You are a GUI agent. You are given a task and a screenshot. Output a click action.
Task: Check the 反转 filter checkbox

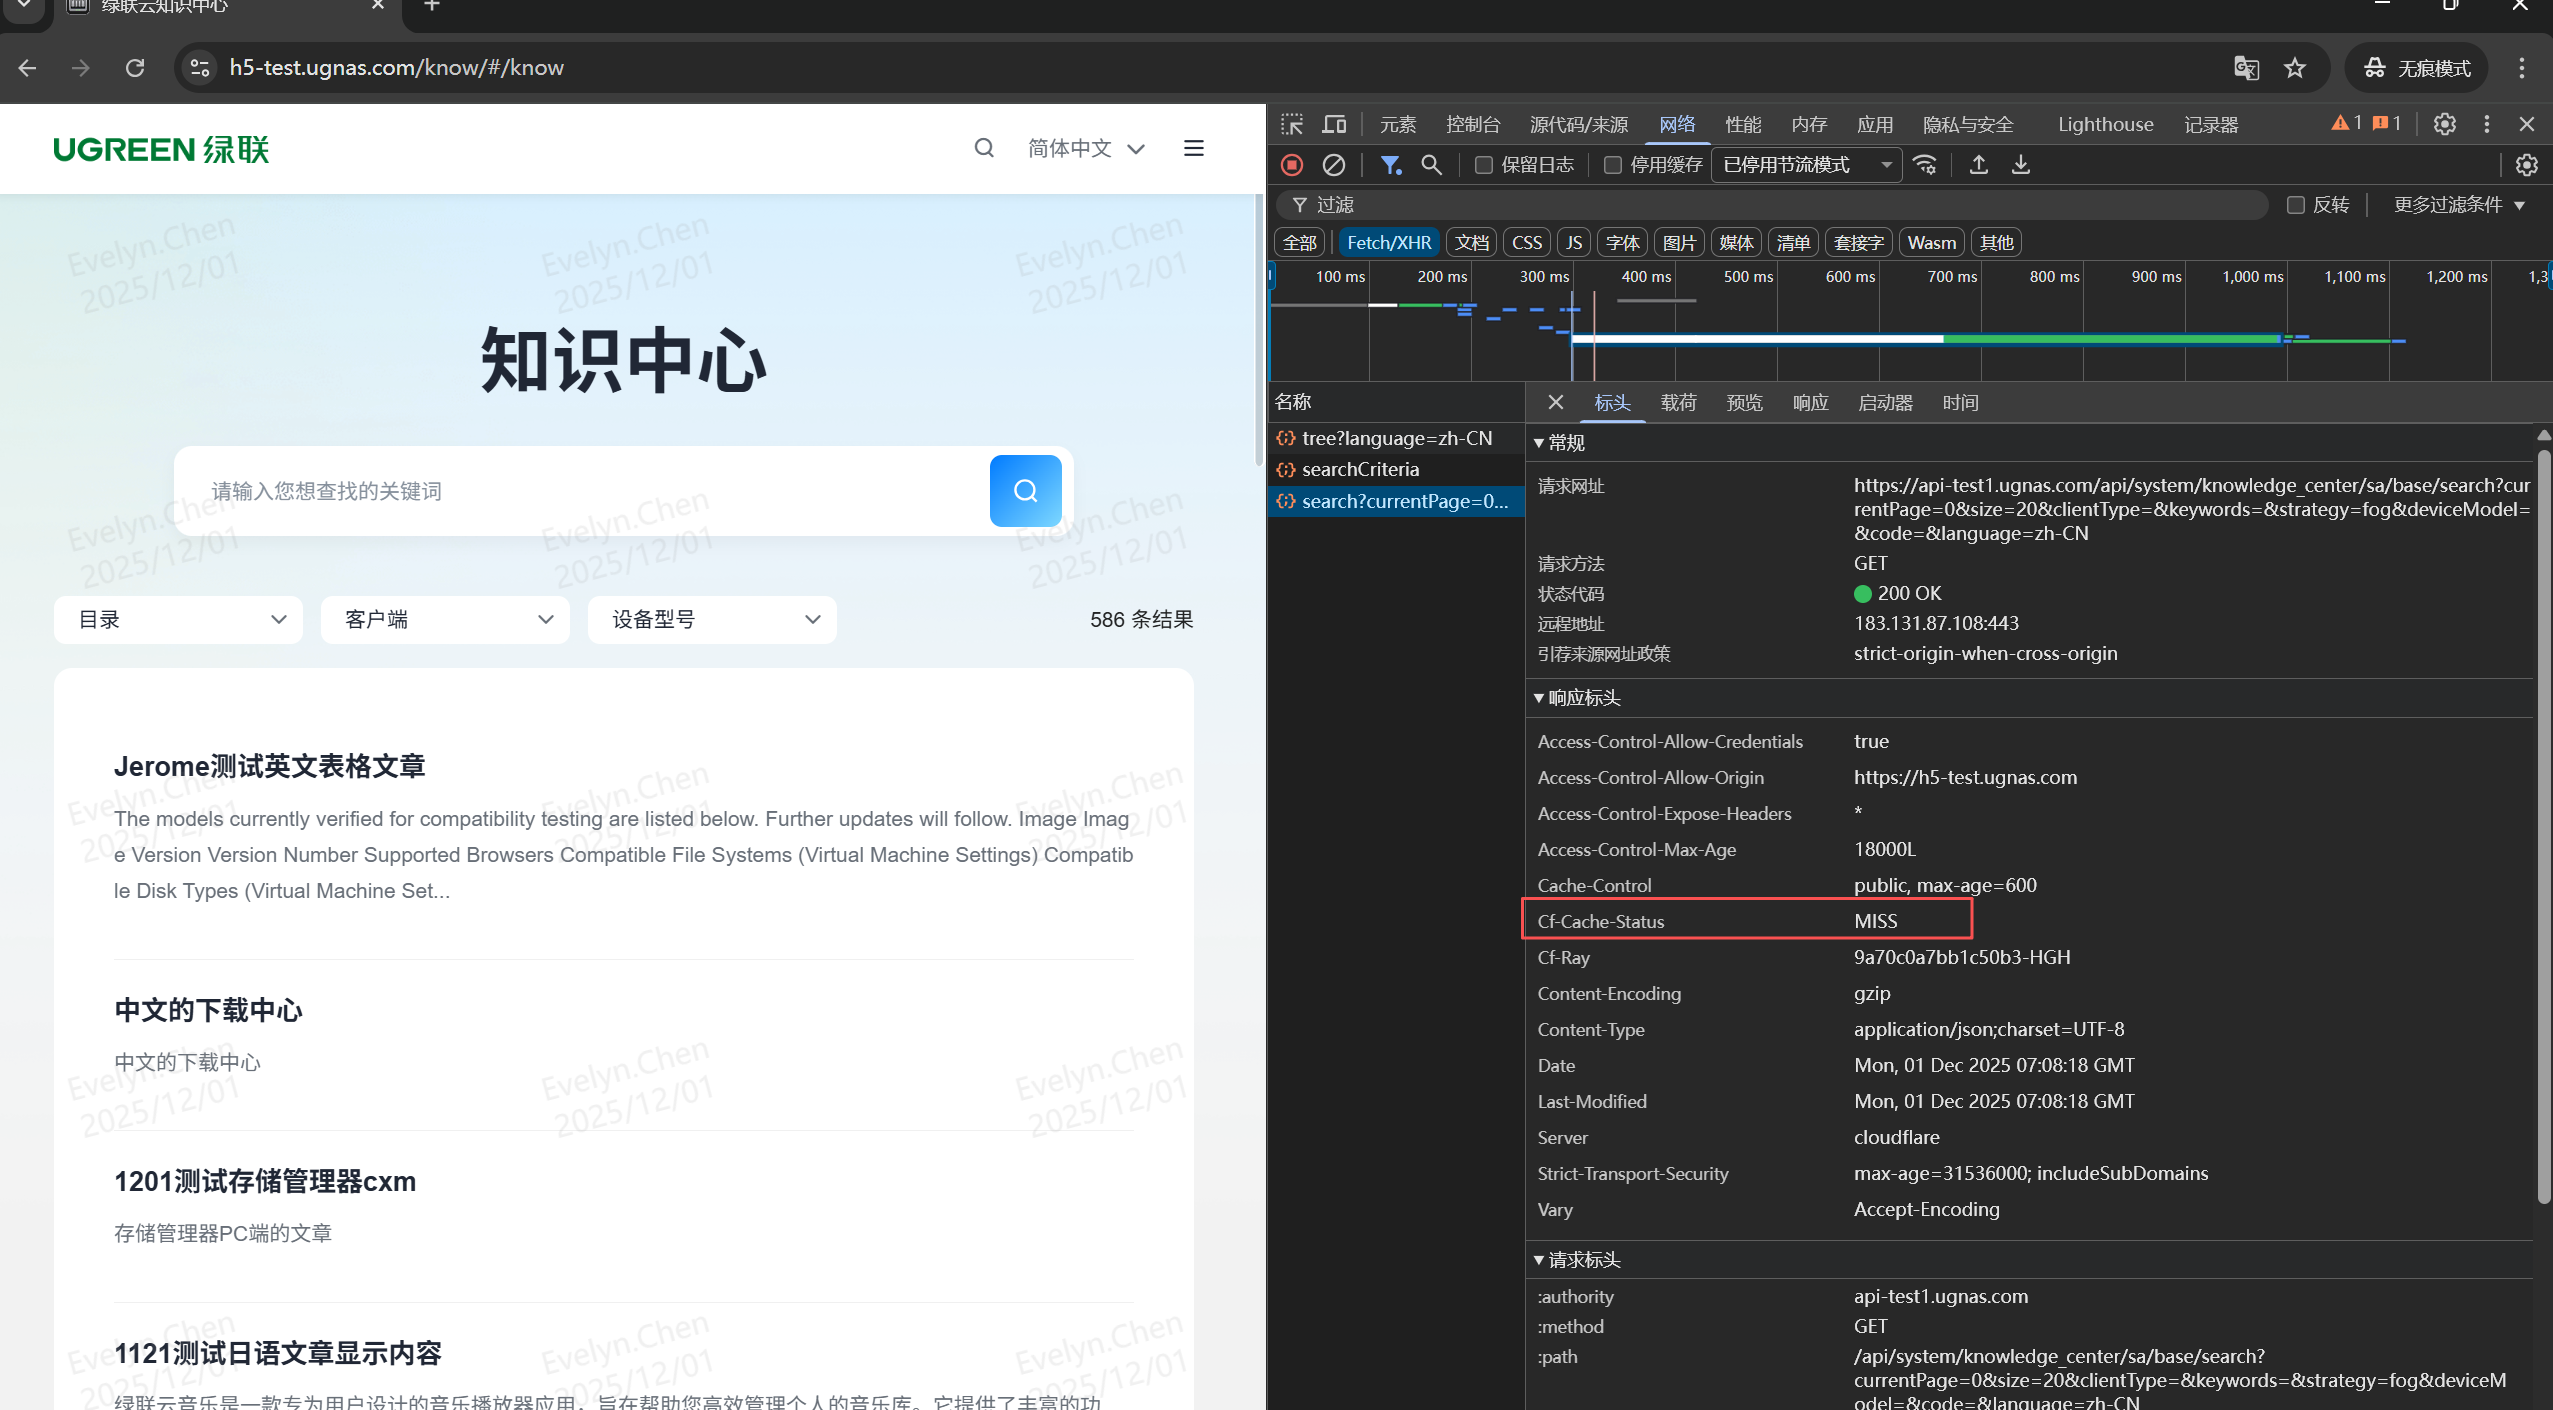(2296, 205)
